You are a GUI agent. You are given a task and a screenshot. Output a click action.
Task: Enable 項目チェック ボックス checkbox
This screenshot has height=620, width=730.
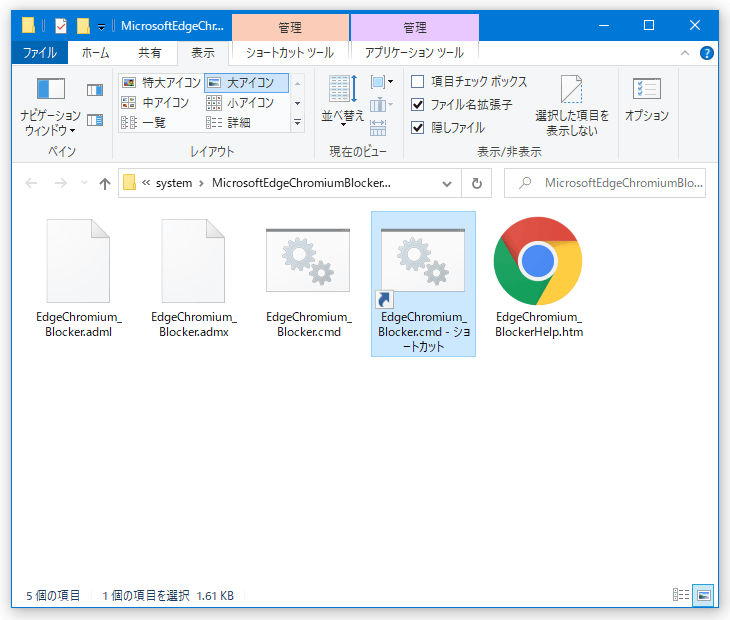[x=418, y=81]
